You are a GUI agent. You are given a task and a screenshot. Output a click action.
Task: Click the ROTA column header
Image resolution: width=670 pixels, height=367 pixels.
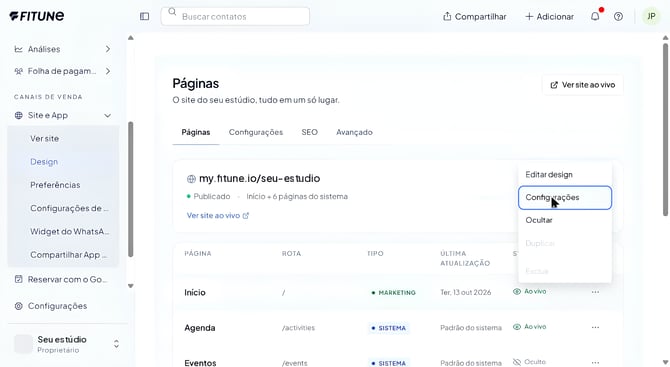click(x=291, y=253)
